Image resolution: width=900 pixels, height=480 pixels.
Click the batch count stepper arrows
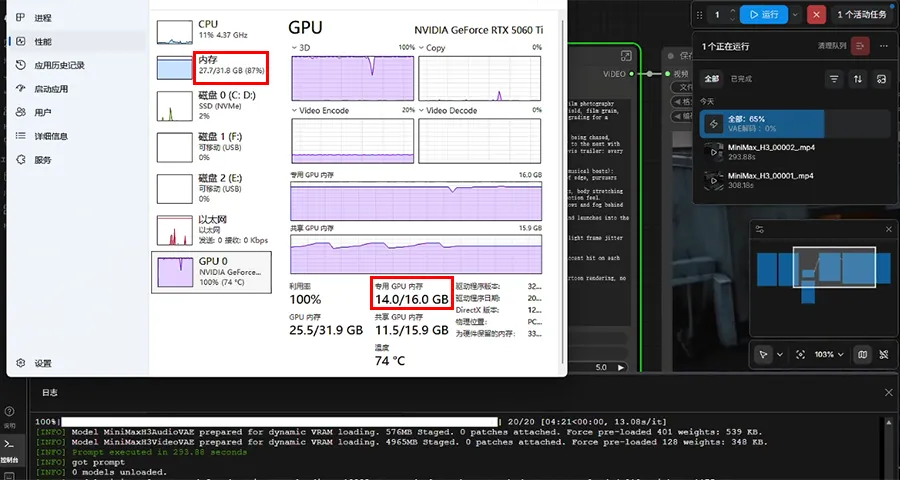tap(732, 14)
